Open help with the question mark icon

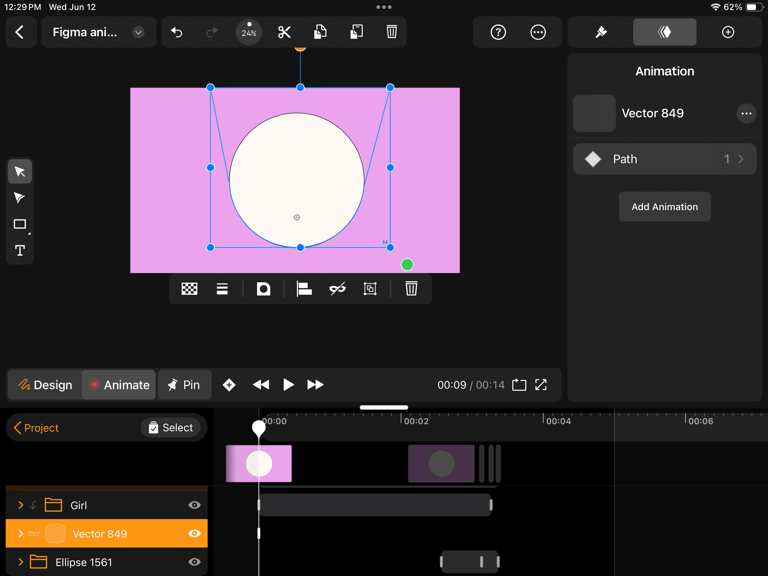tap(498, 32)
